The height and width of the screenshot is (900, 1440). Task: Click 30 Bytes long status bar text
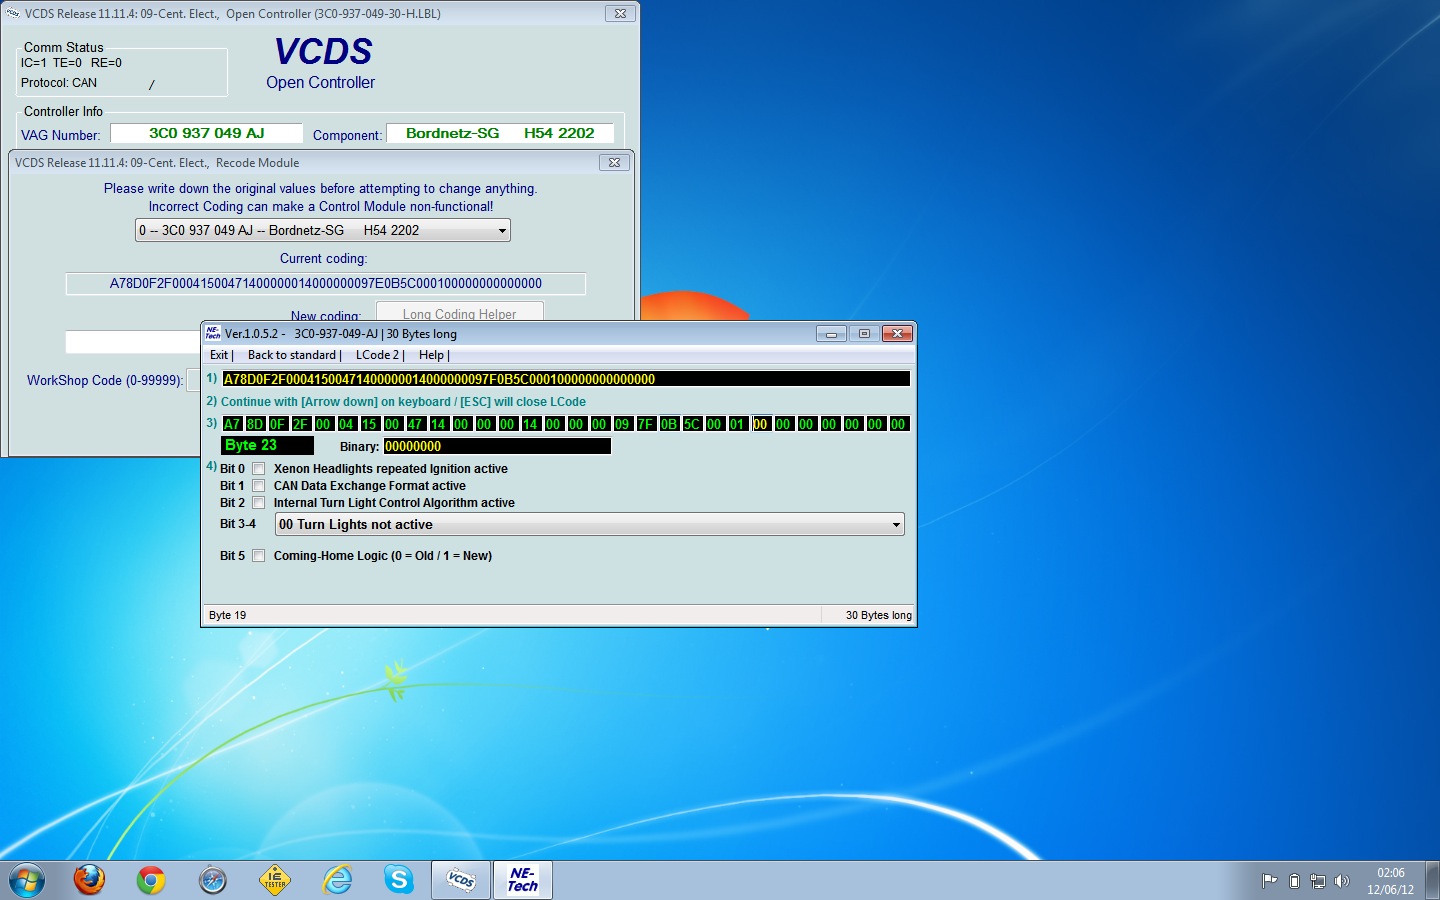(878, 615)
